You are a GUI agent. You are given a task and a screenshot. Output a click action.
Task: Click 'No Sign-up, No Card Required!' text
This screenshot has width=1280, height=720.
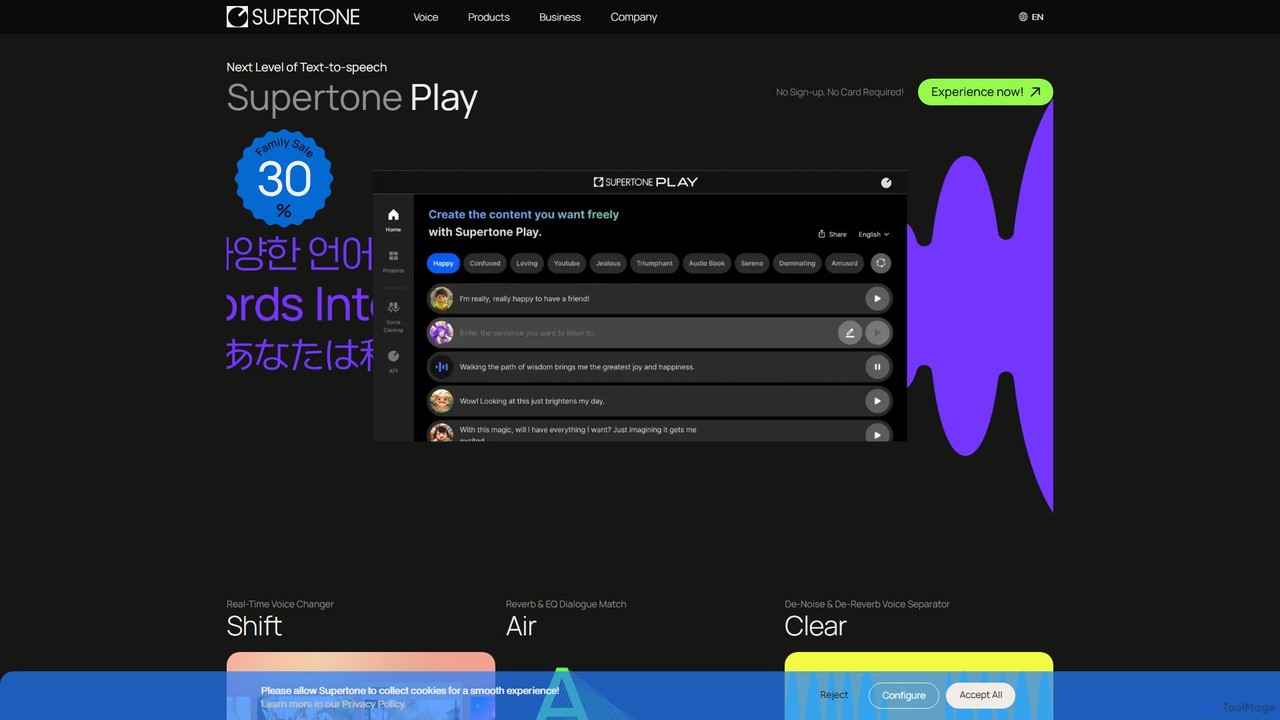(840, 92)
